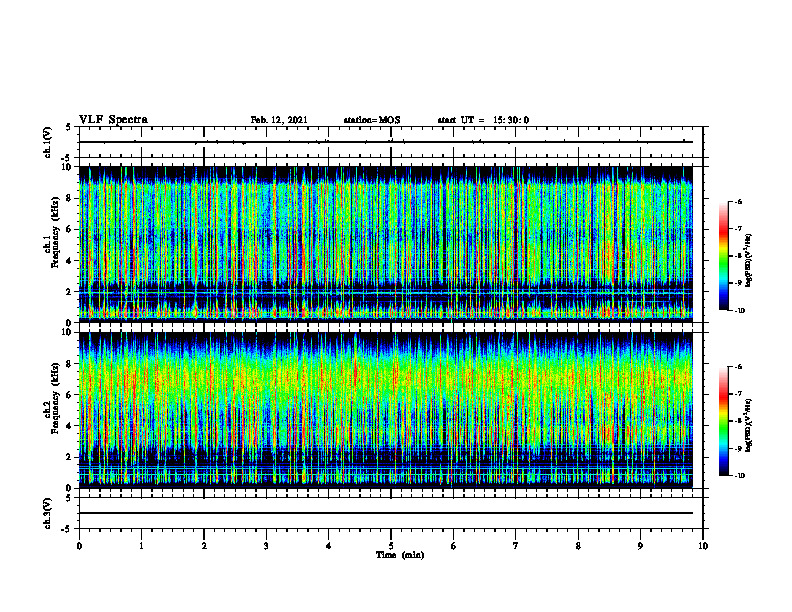Click the "2" tick on the time axis

pos(204,546)
